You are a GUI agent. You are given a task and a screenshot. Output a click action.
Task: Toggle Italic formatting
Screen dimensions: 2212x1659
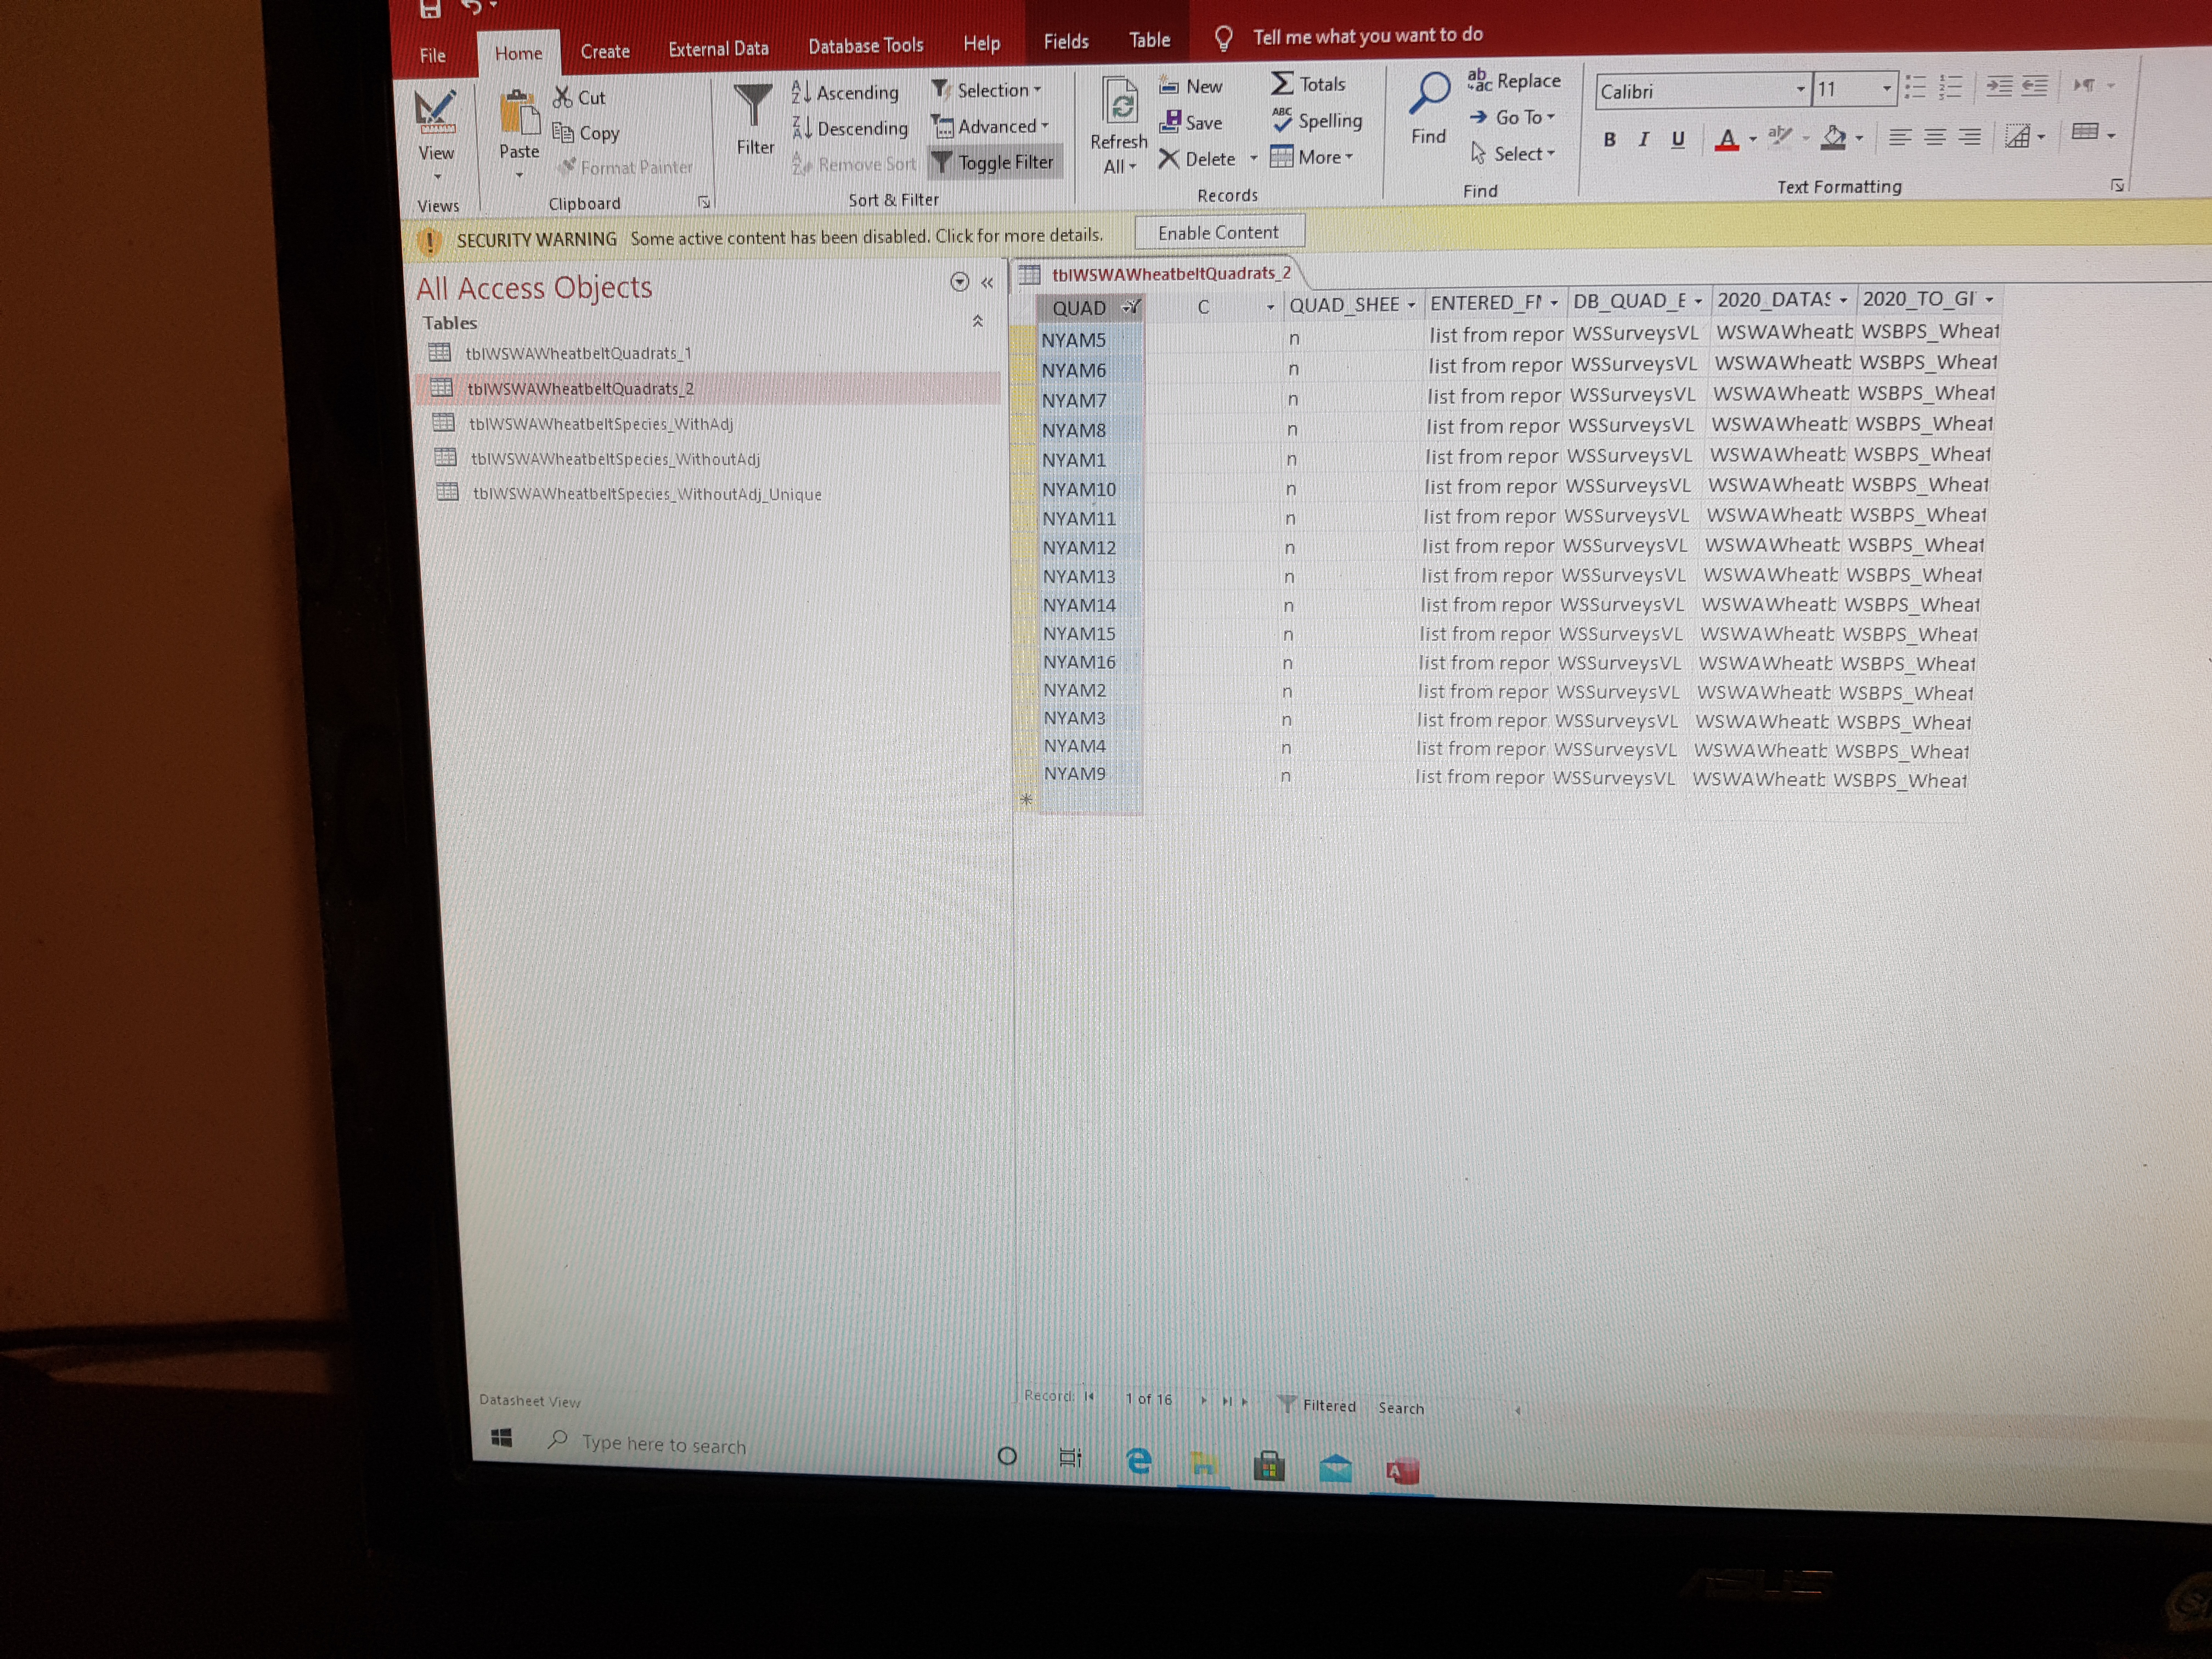pyautogui.click(x=1643, y=140)
